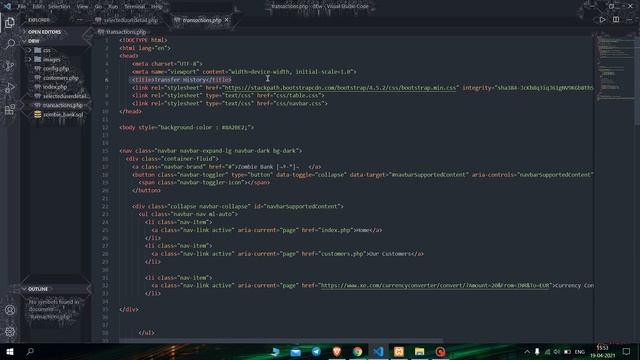Screen dimensions: 640x360
Task: Follow the stackpath bootstrapcdn CSS link
Action: click(x=340, y=87)
